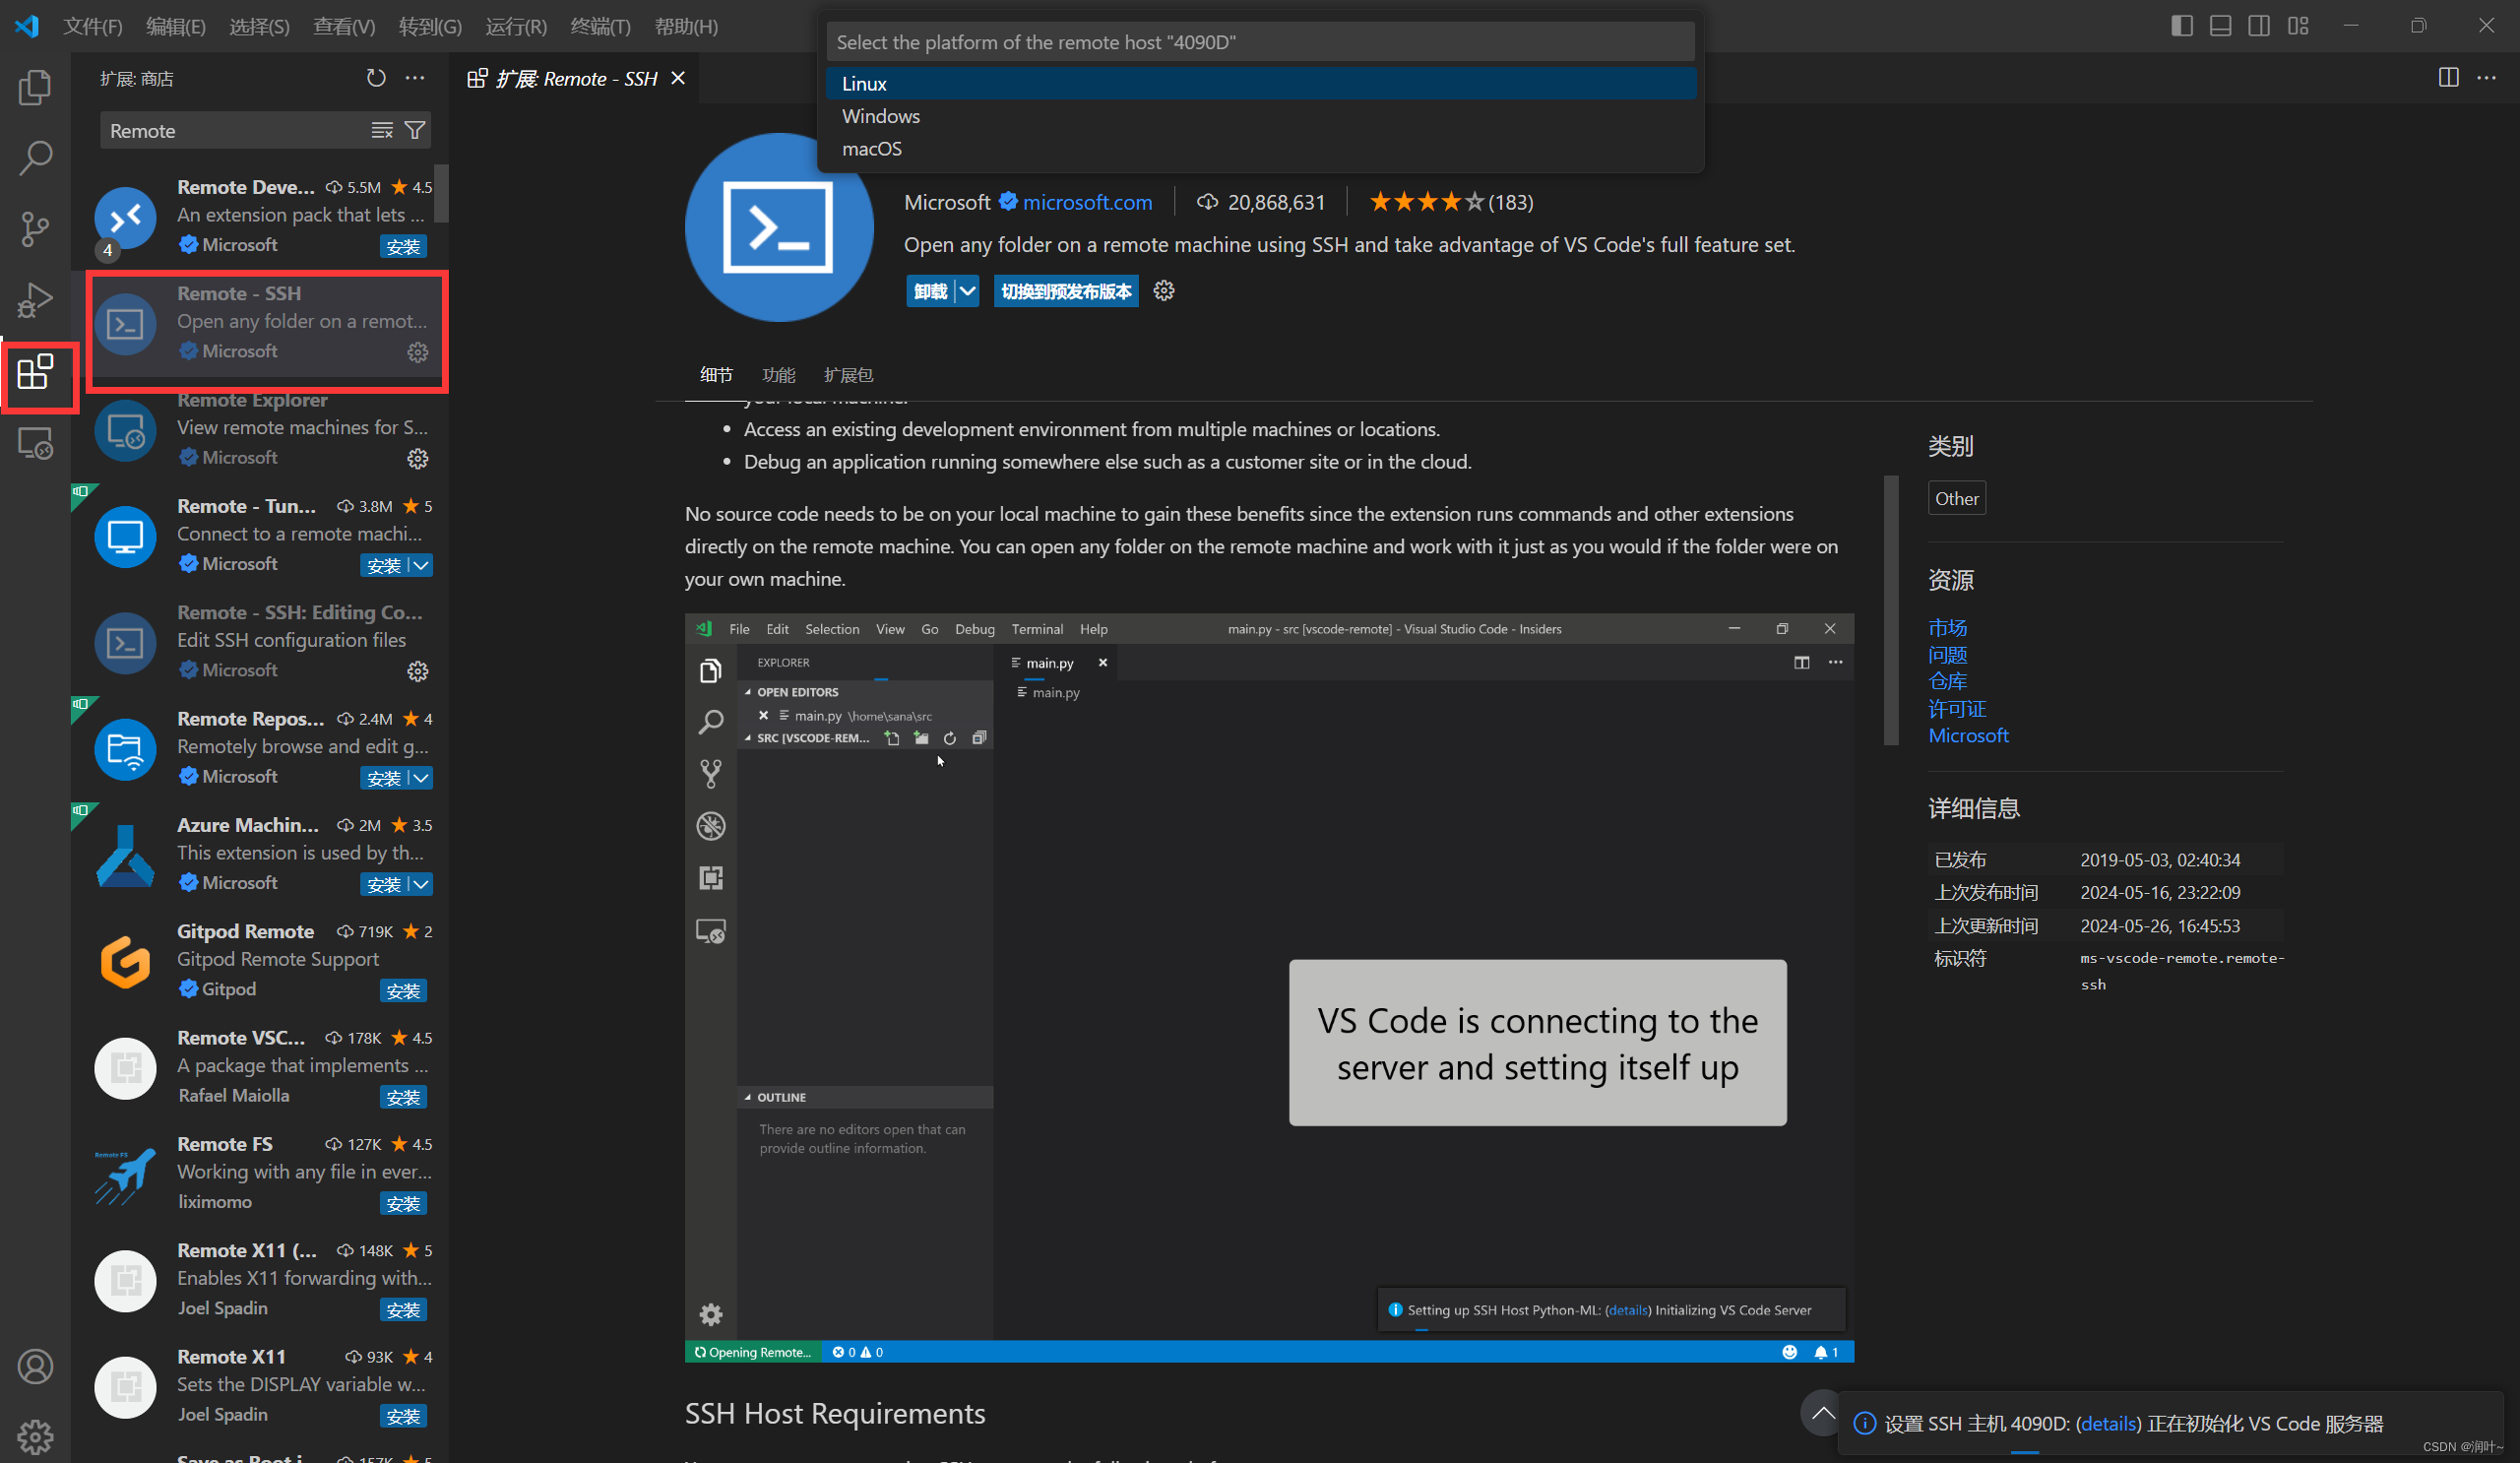
Task: Switch to the 功能 tab on extension page
Action: point(779,375)
